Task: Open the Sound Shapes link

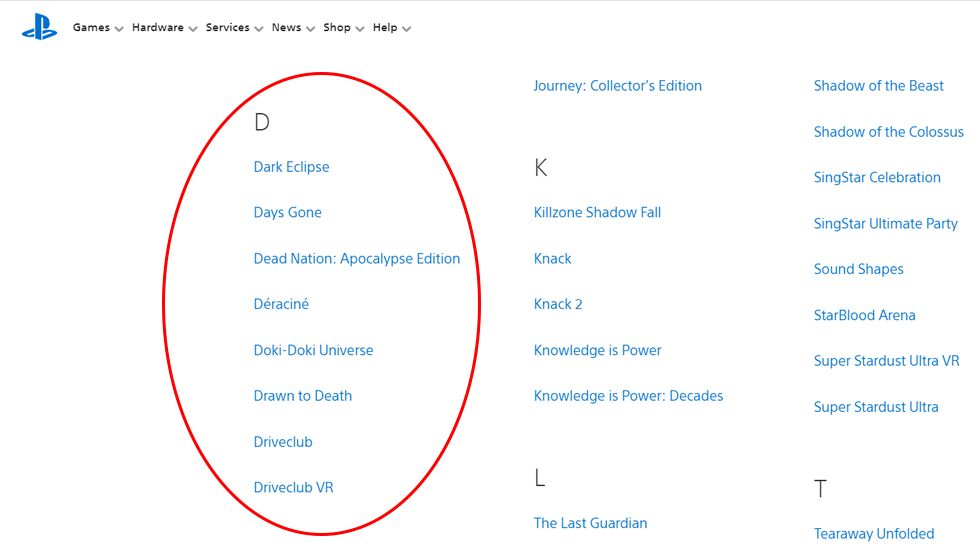Action: pyautogui.click(x=858, y=269)
